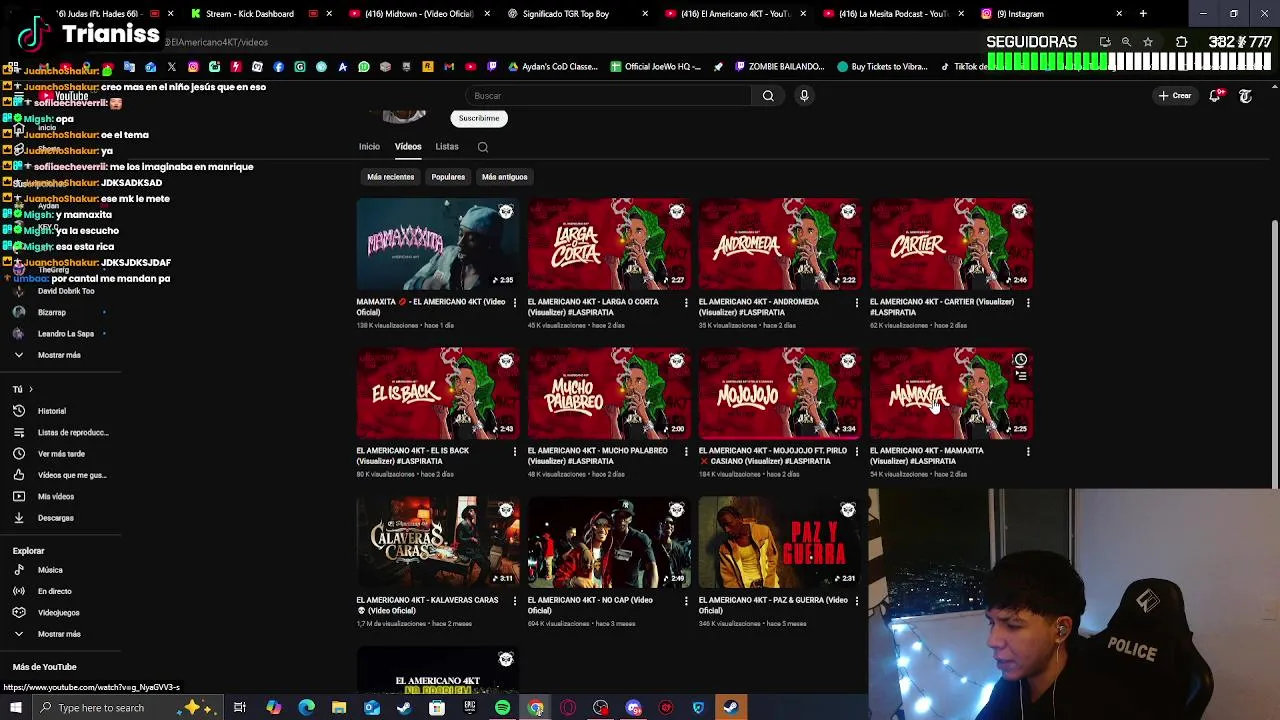The width and height of the screenshot is (1280, 720).
Task: Expand Mostrar más under Explorar
Action: tap(59, 634)
